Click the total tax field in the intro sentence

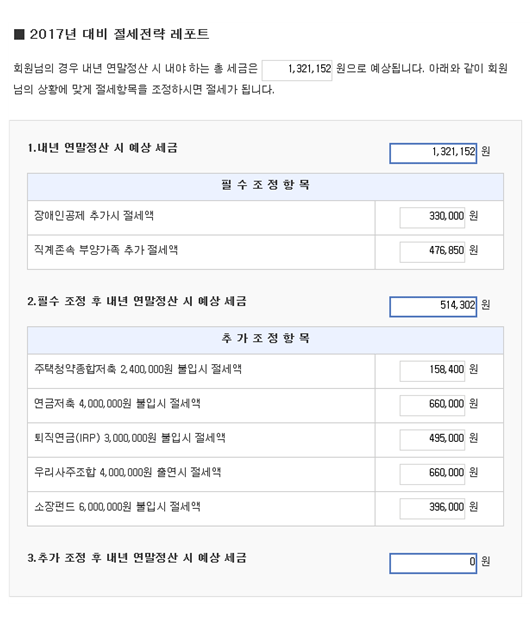297,70
